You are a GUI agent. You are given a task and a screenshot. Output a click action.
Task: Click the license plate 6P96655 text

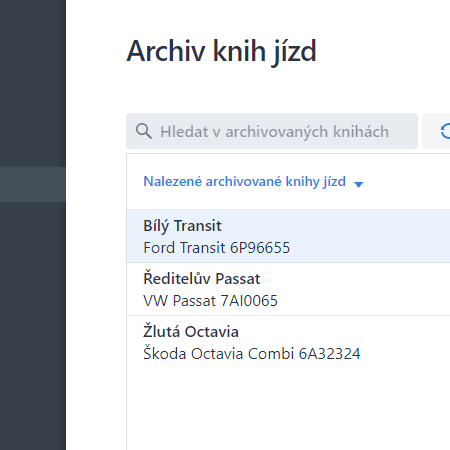pos(260,248)
